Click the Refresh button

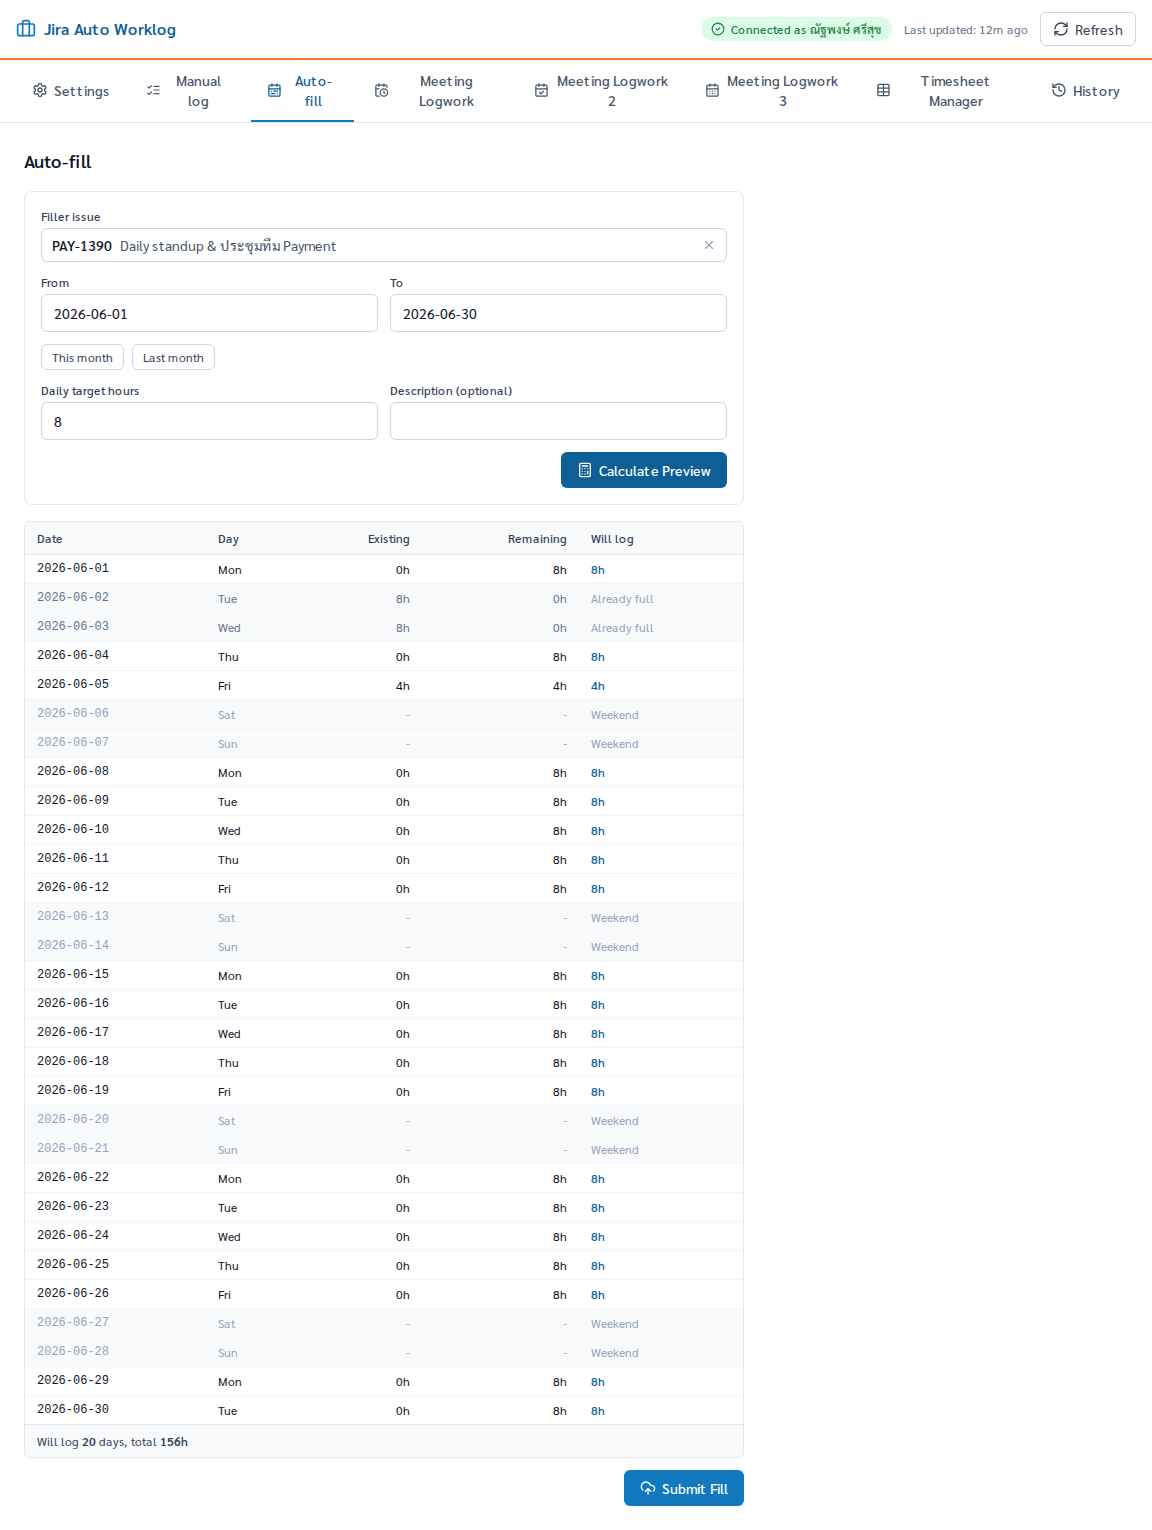(1087, 29)
